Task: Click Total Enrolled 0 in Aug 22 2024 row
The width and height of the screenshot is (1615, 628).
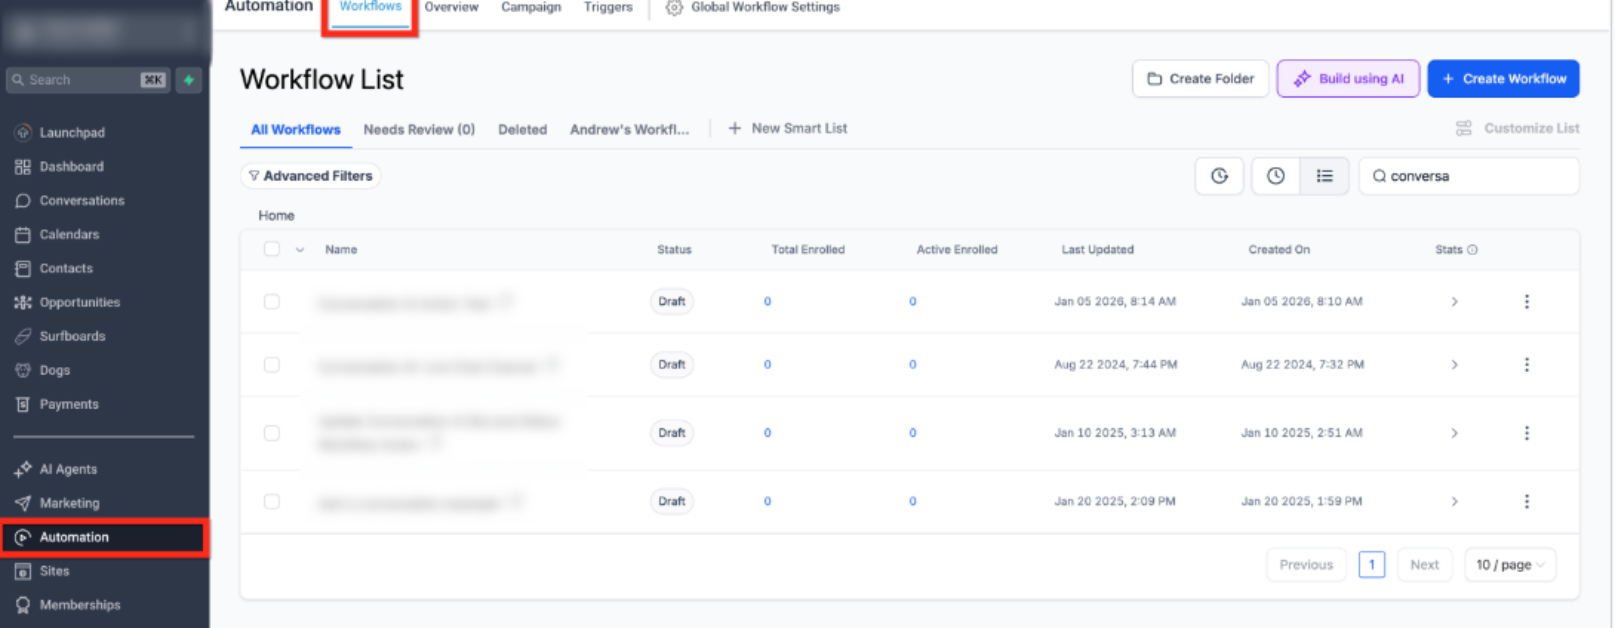Action: [x=767, y=365]
